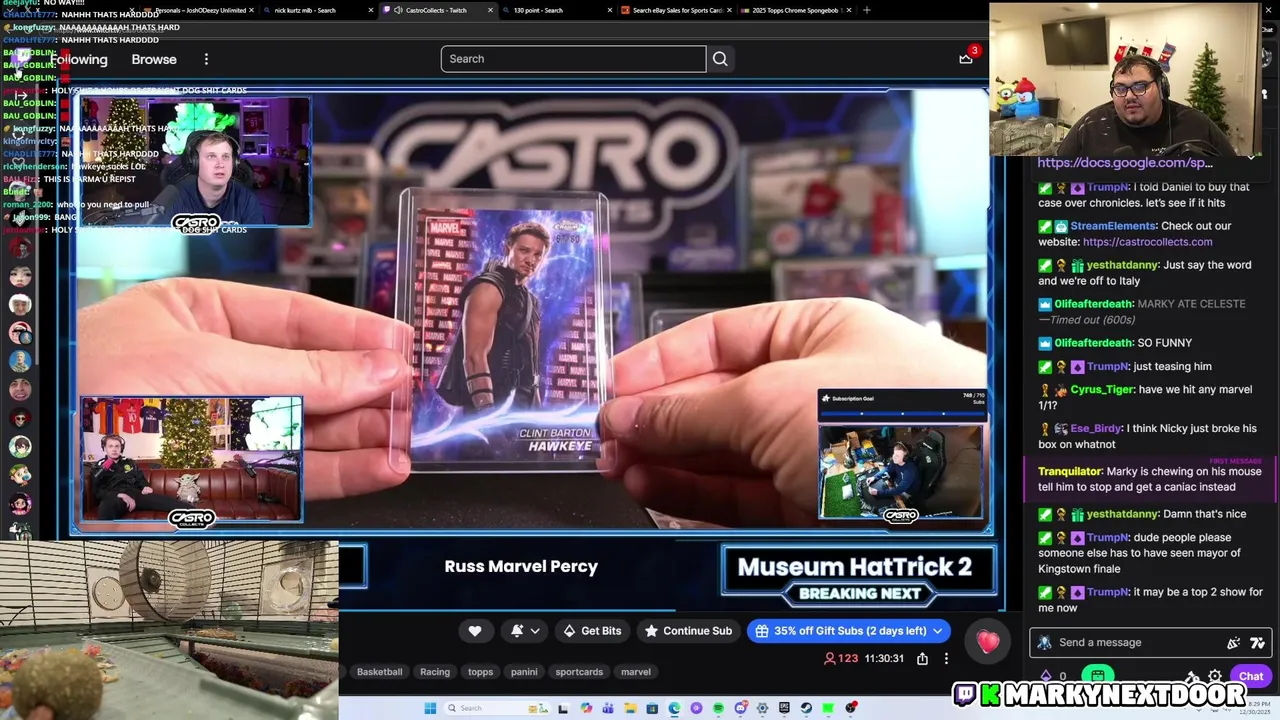Screen dimensions: 1280x720
Task: Open Steam from the taskbar
Action: 806,708
